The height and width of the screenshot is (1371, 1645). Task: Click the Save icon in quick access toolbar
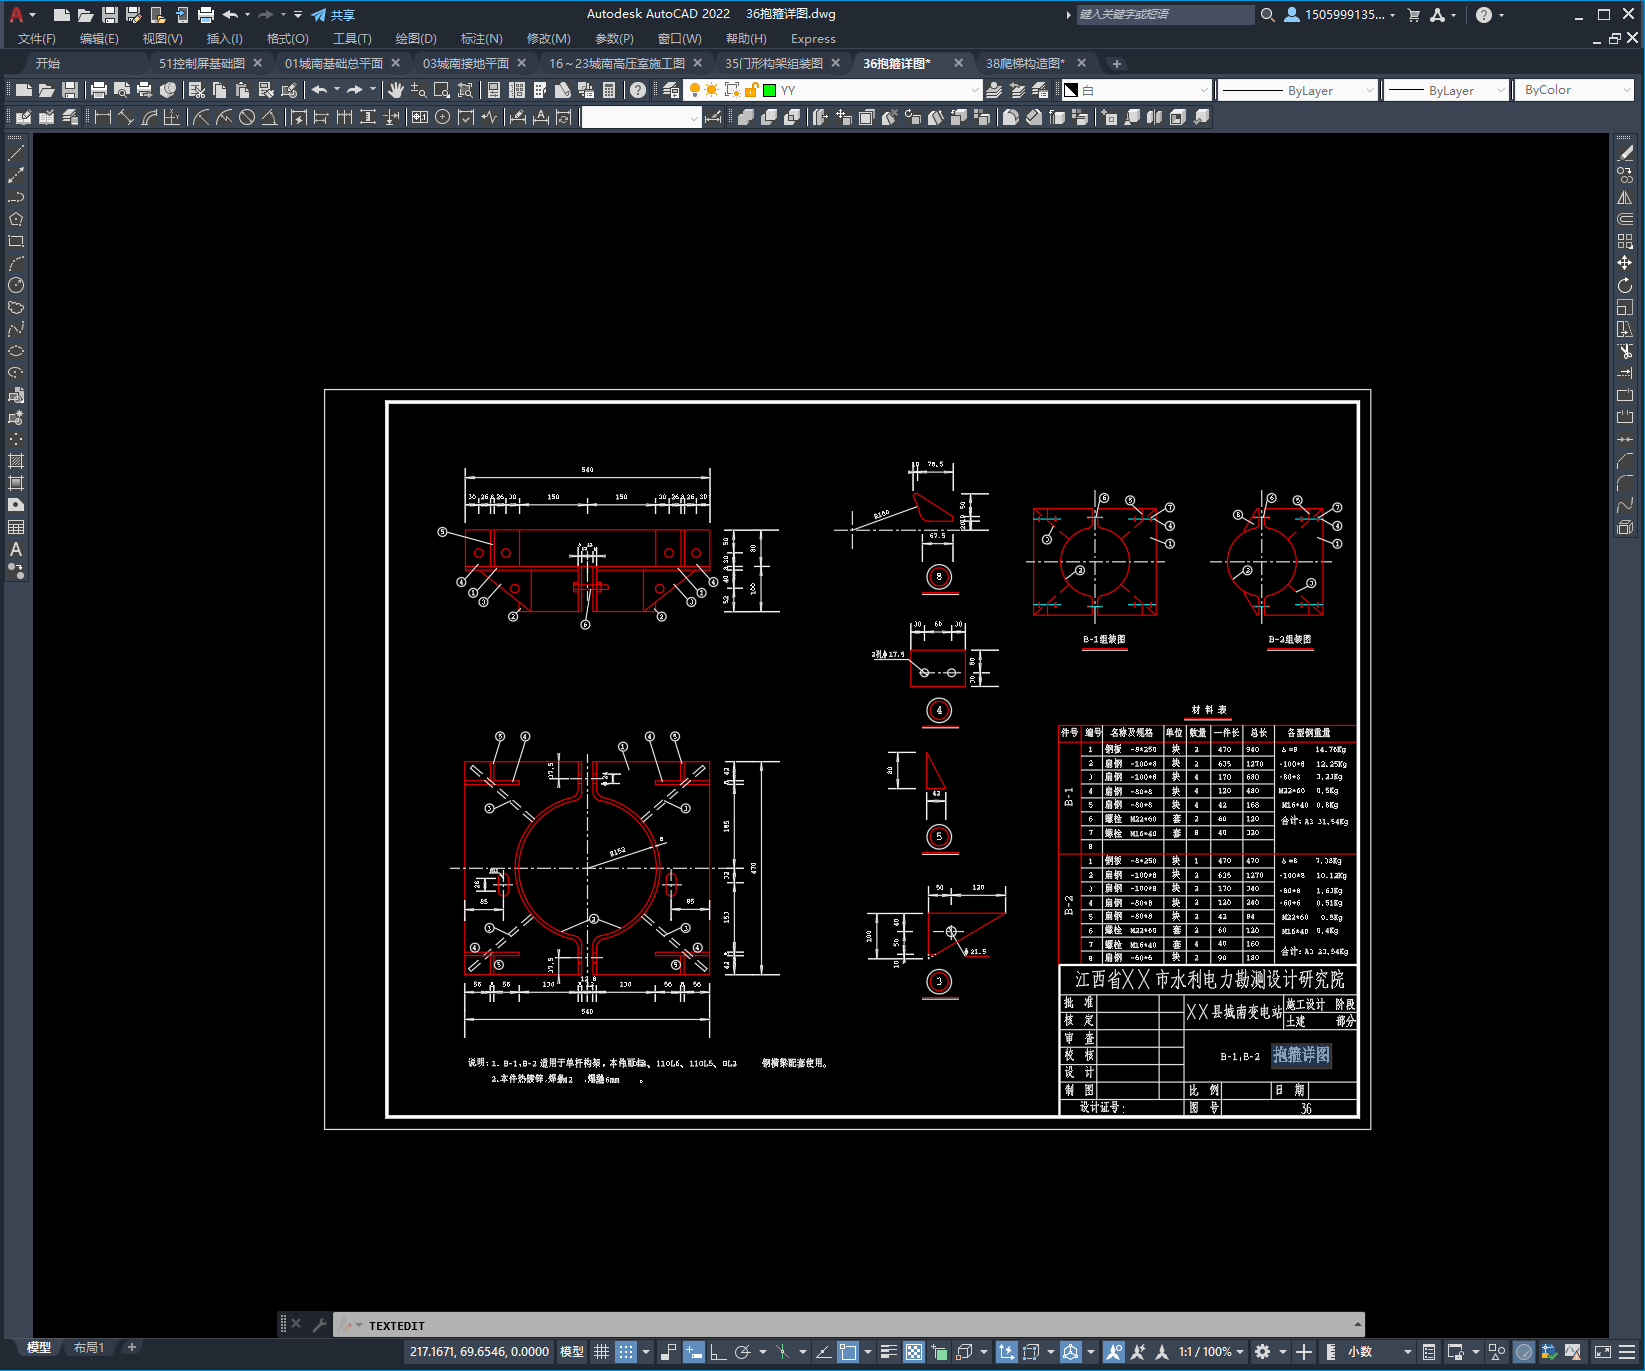pyautogui.click(x=110, y=15)
